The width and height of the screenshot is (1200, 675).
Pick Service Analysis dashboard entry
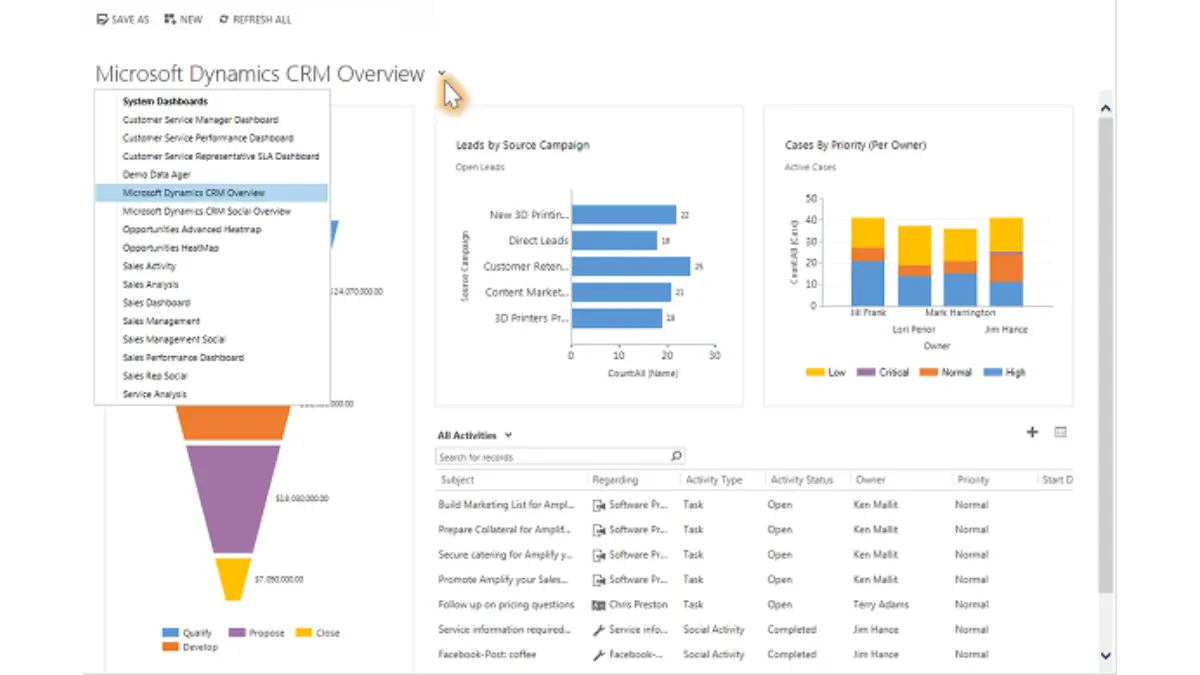[154, 394]
